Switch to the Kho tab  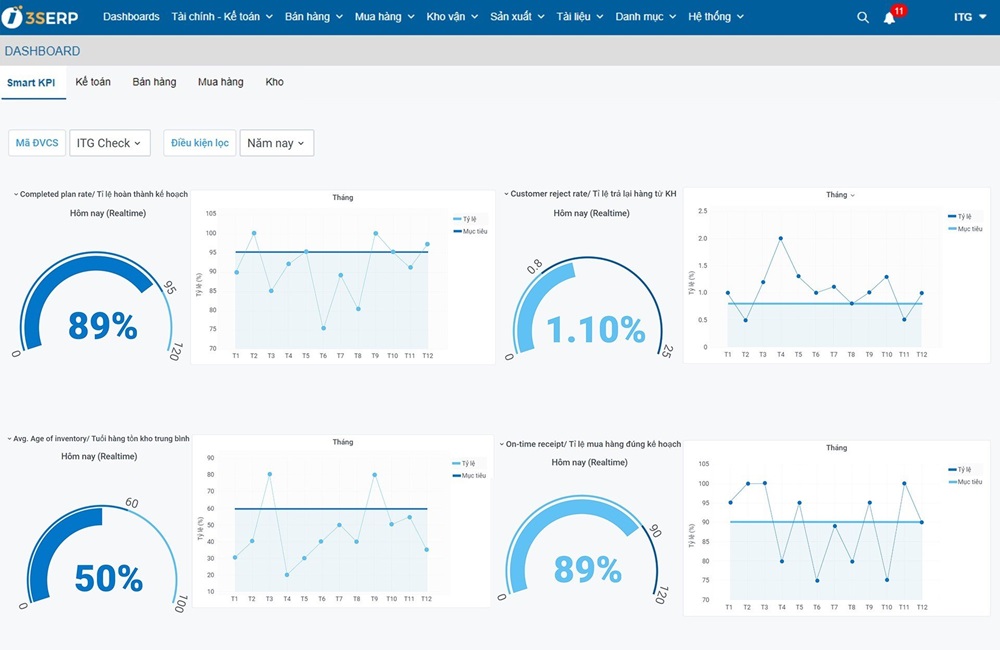coord(274,82)
